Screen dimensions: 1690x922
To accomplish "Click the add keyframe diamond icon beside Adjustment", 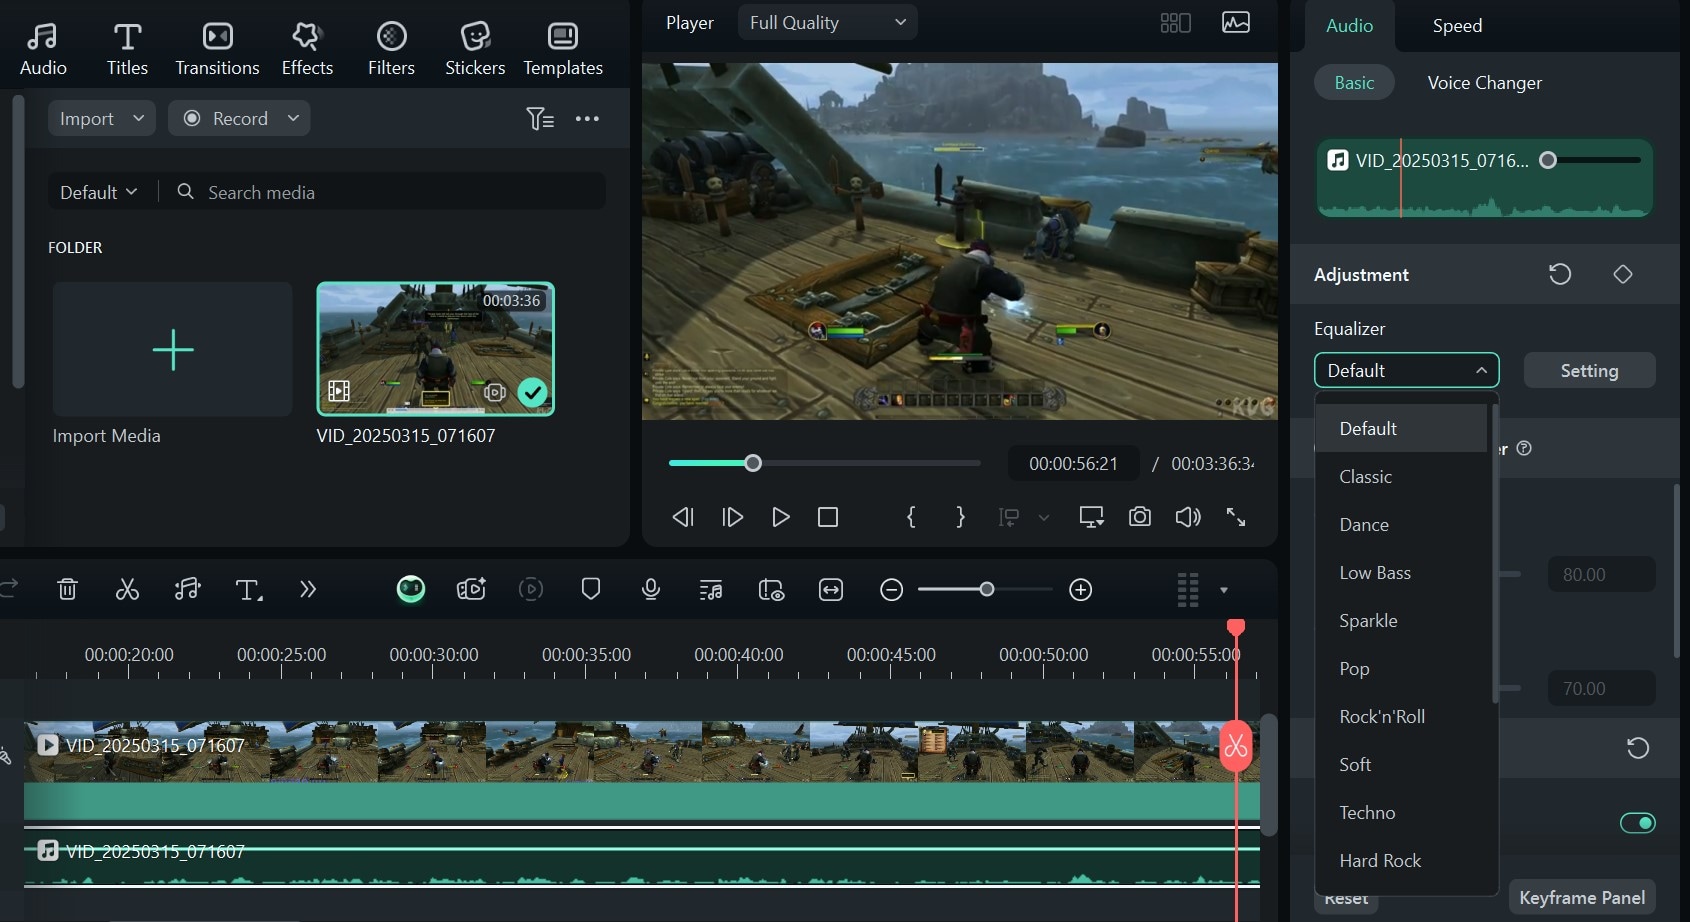I will (1622, 274).
